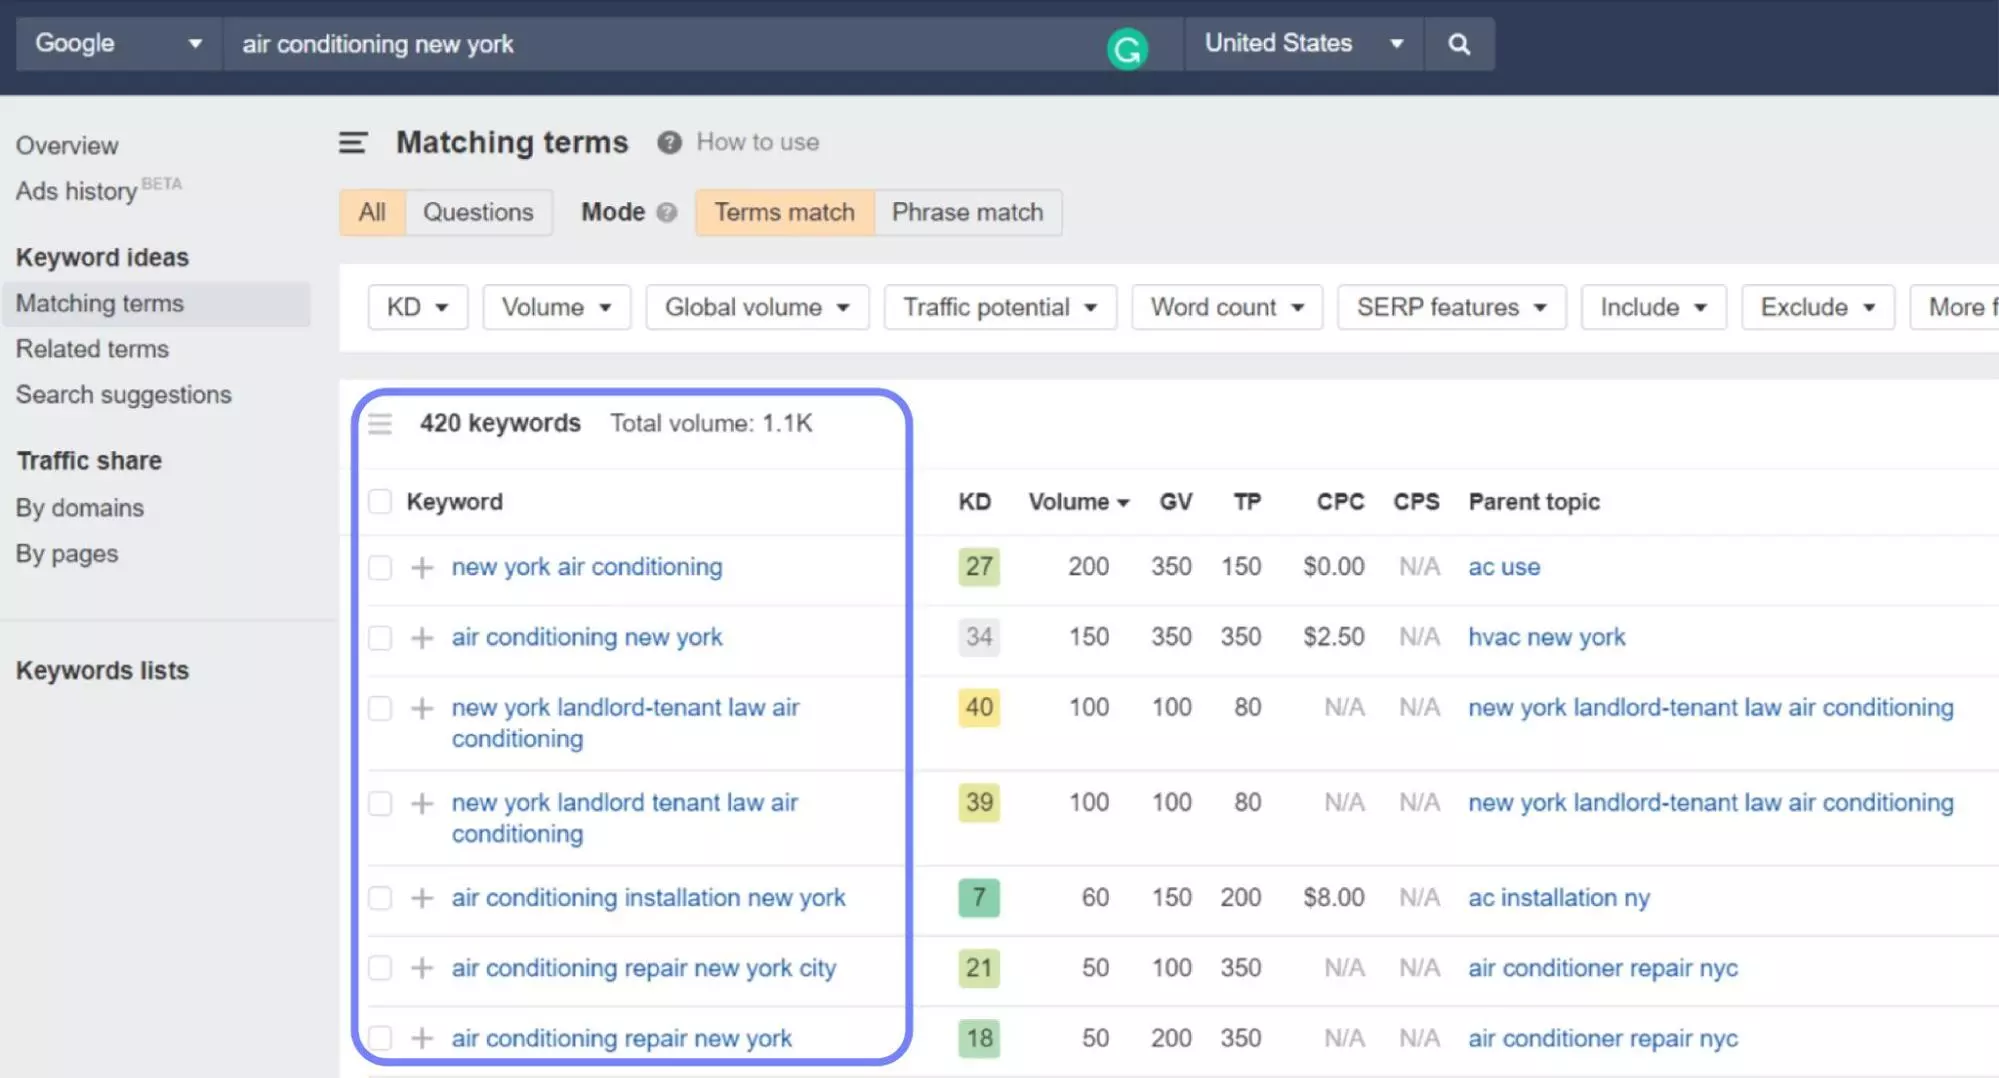Select the All tab
The image size is (1999, 1078).
[x=372, y=212]
